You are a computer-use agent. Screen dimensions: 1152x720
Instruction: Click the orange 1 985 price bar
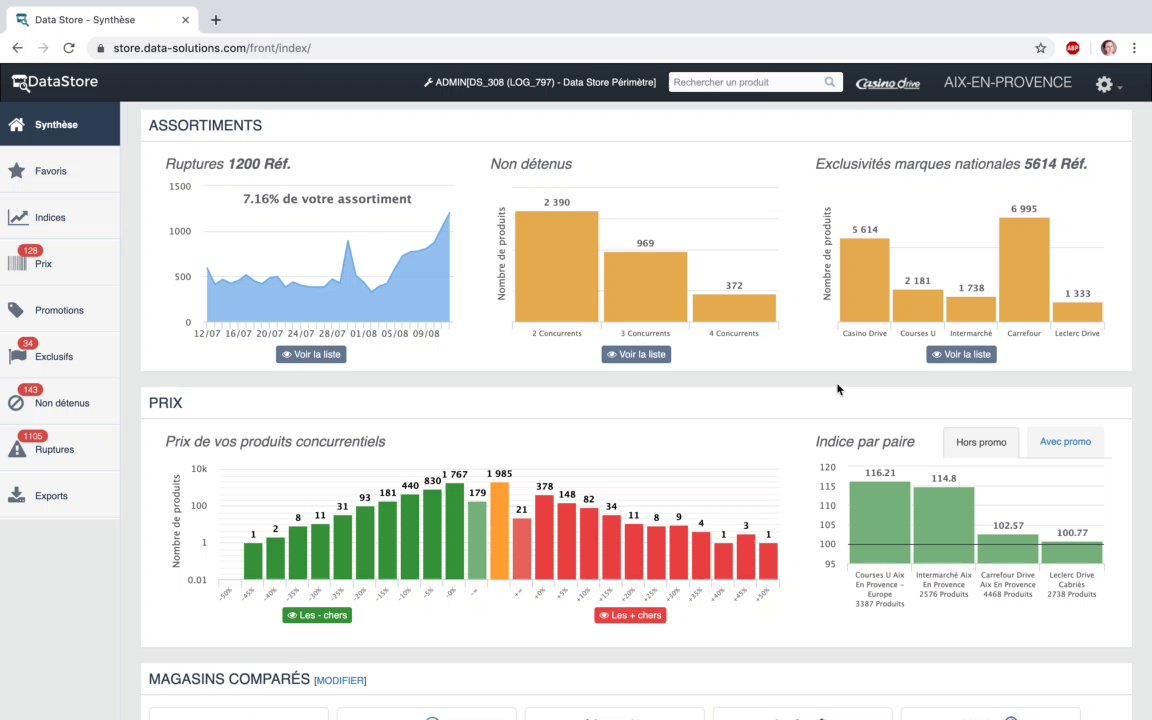tap(500, 530)
